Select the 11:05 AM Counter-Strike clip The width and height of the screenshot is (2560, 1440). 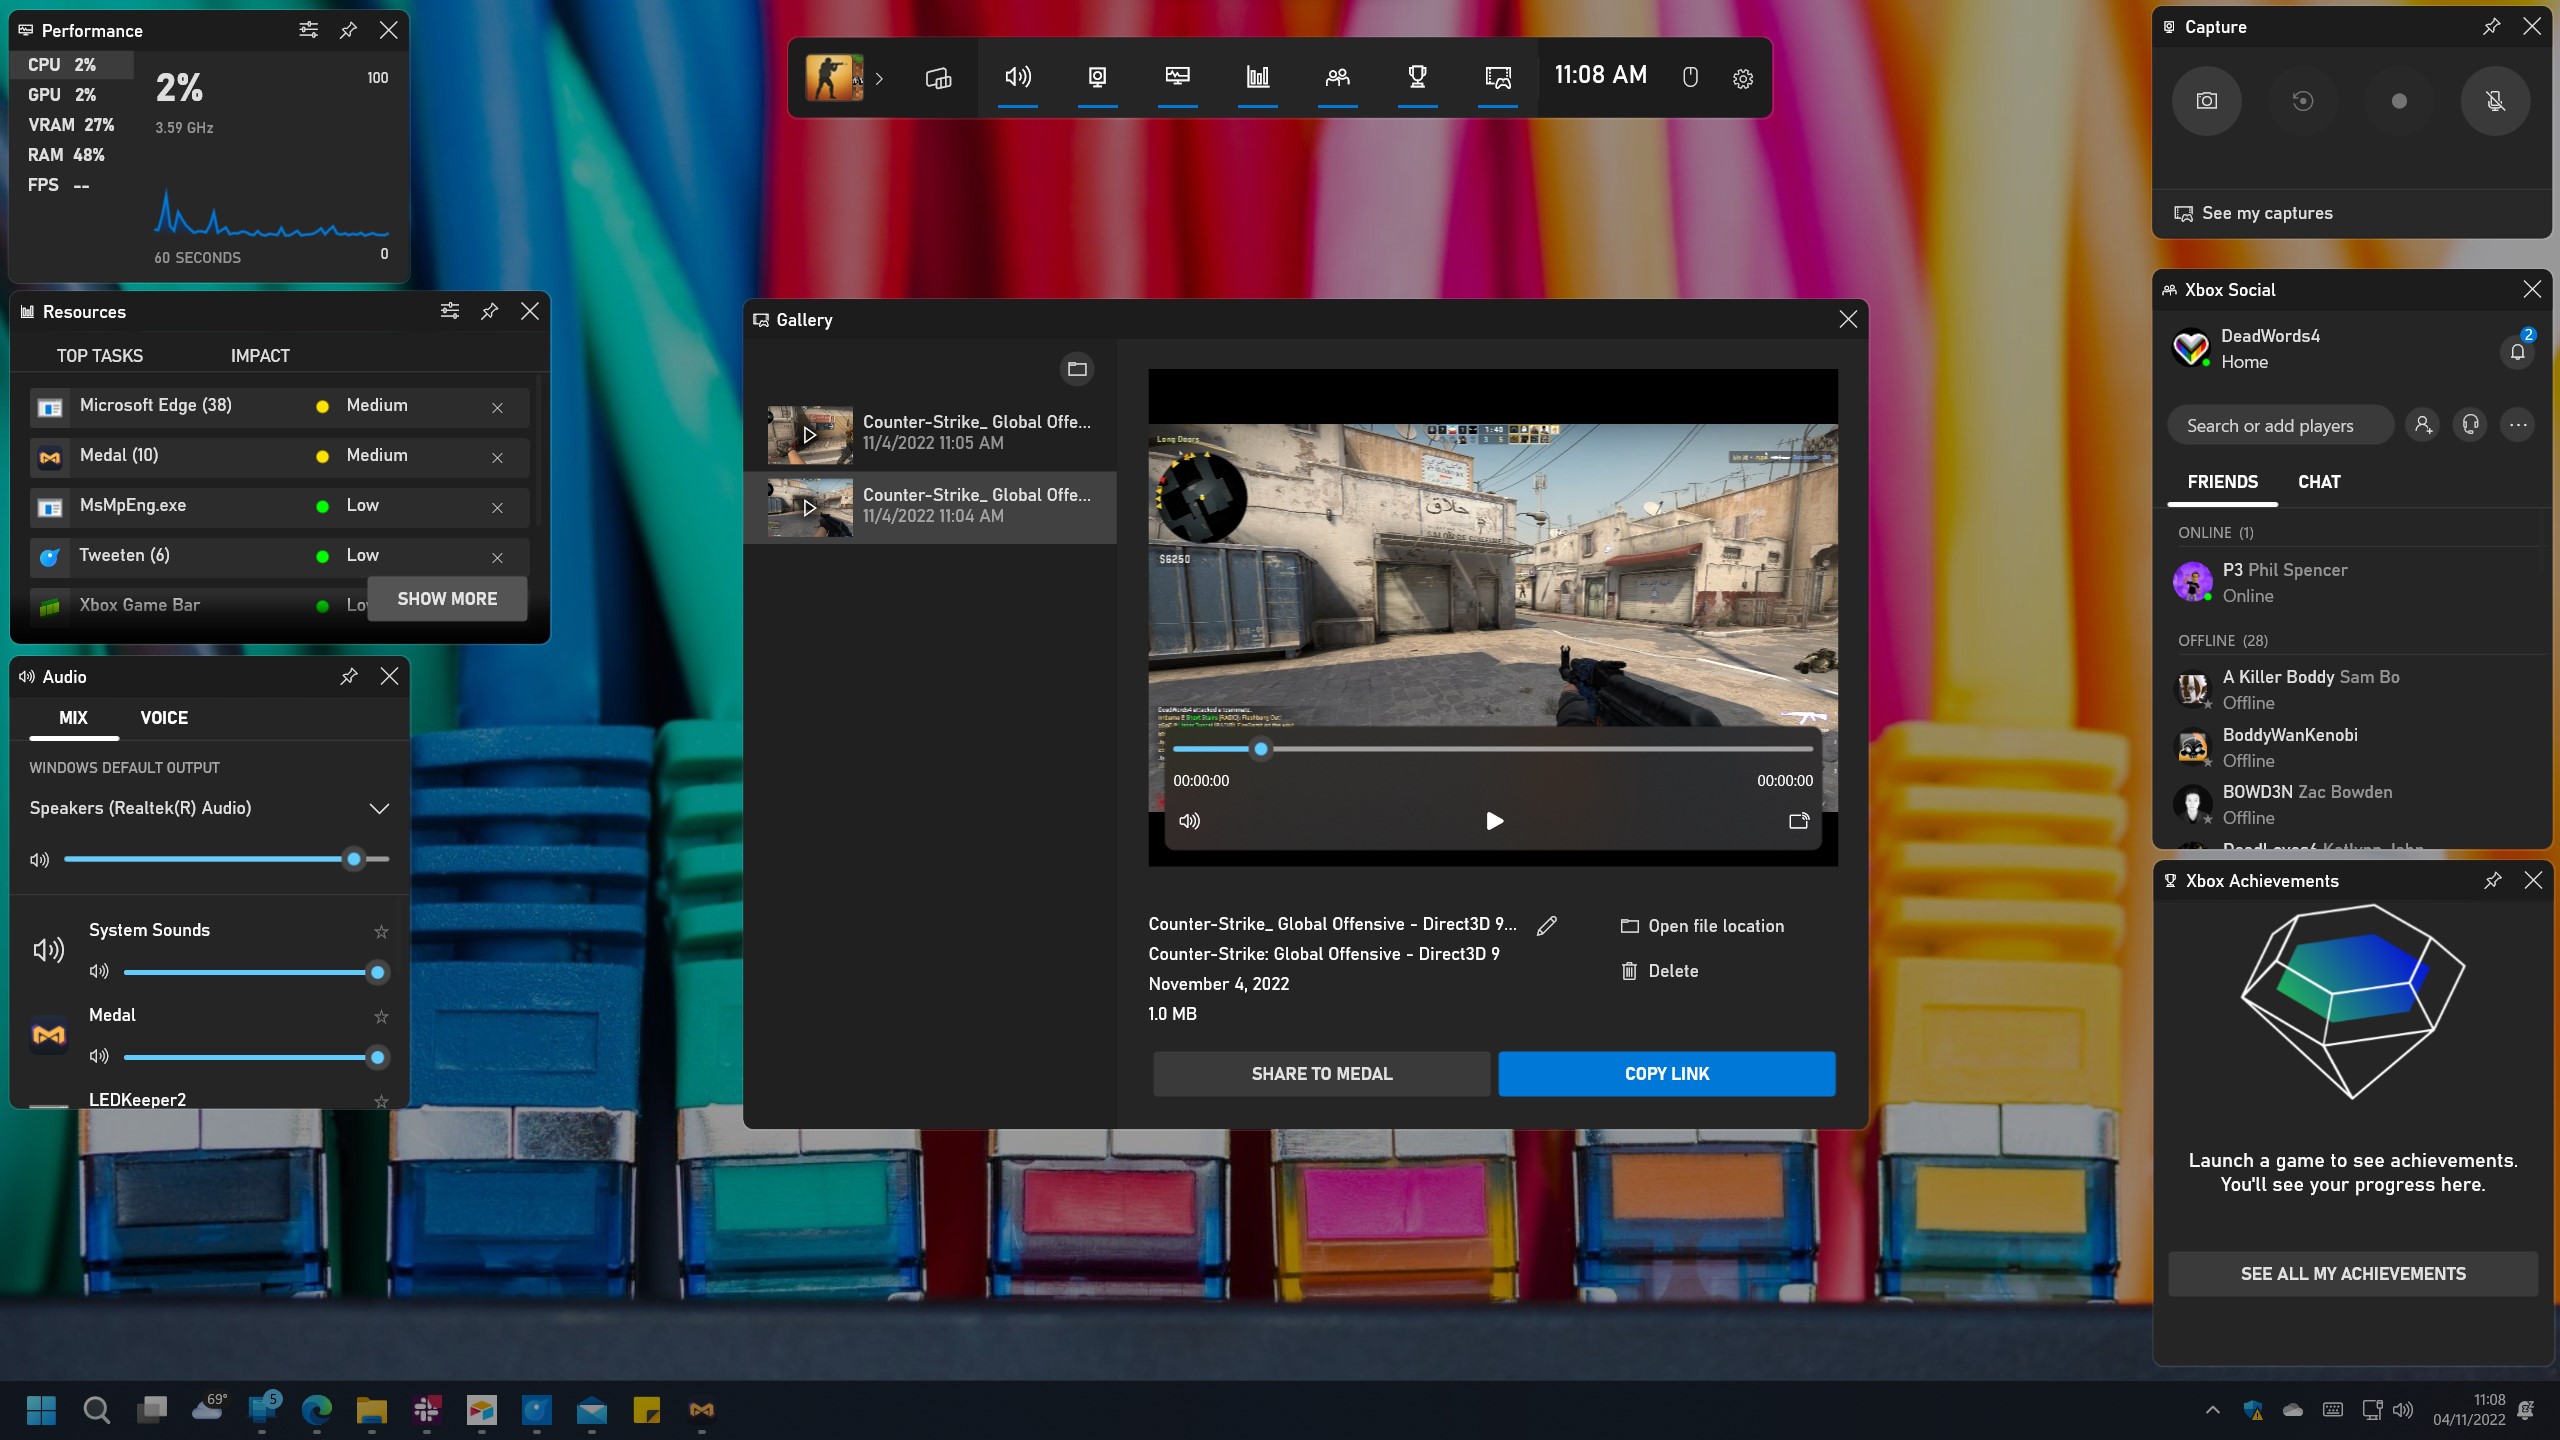(930, 434)
